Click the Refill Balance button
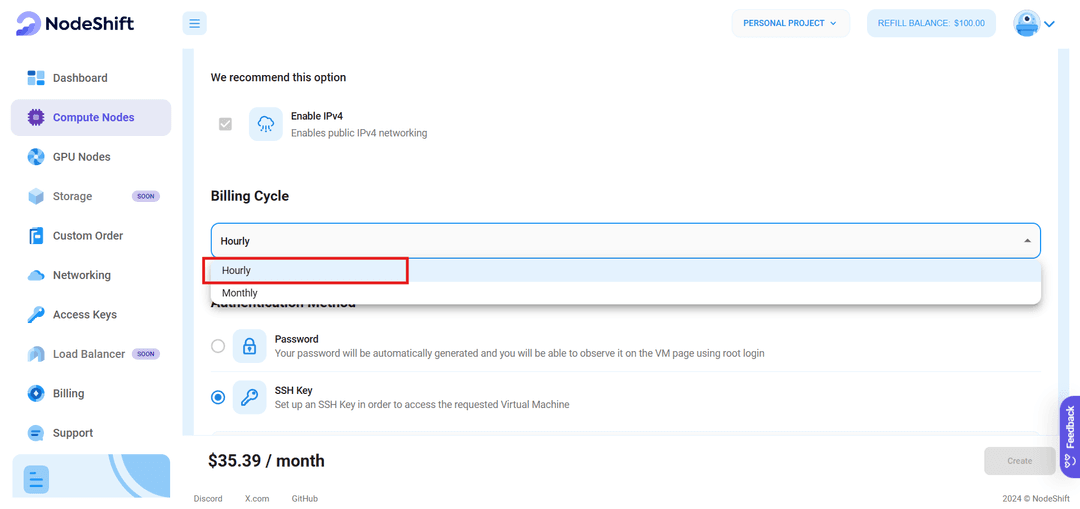Viewport: 1080px width, 509px height. pos(930,23)
